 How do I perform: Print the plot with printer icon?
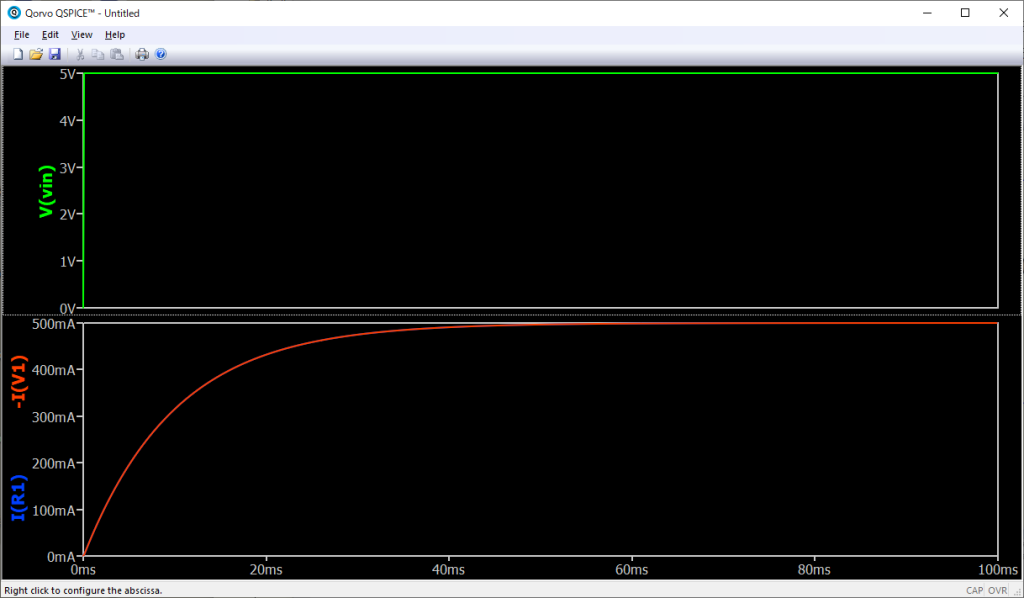pos(142,54)
